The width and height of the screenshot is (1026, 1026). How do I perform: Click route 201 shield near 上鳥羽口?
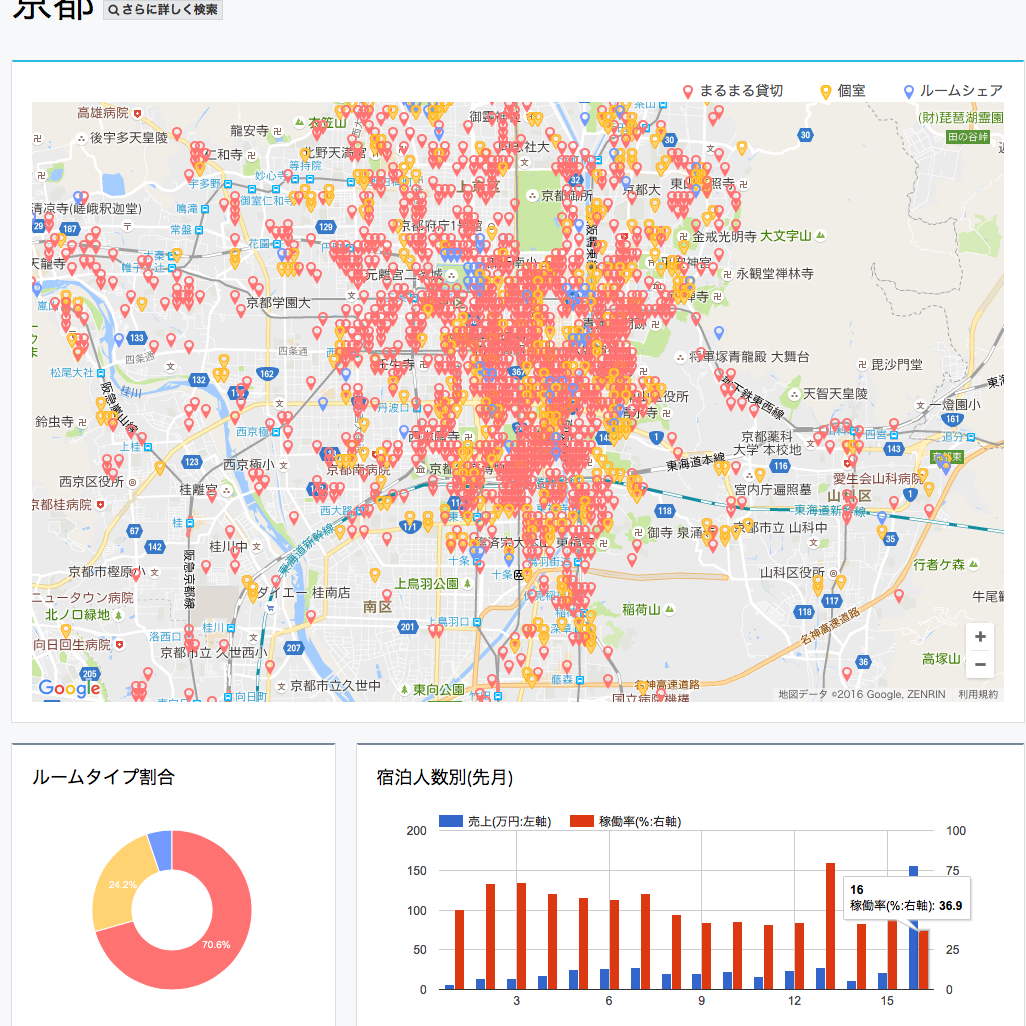coord(408,627)
